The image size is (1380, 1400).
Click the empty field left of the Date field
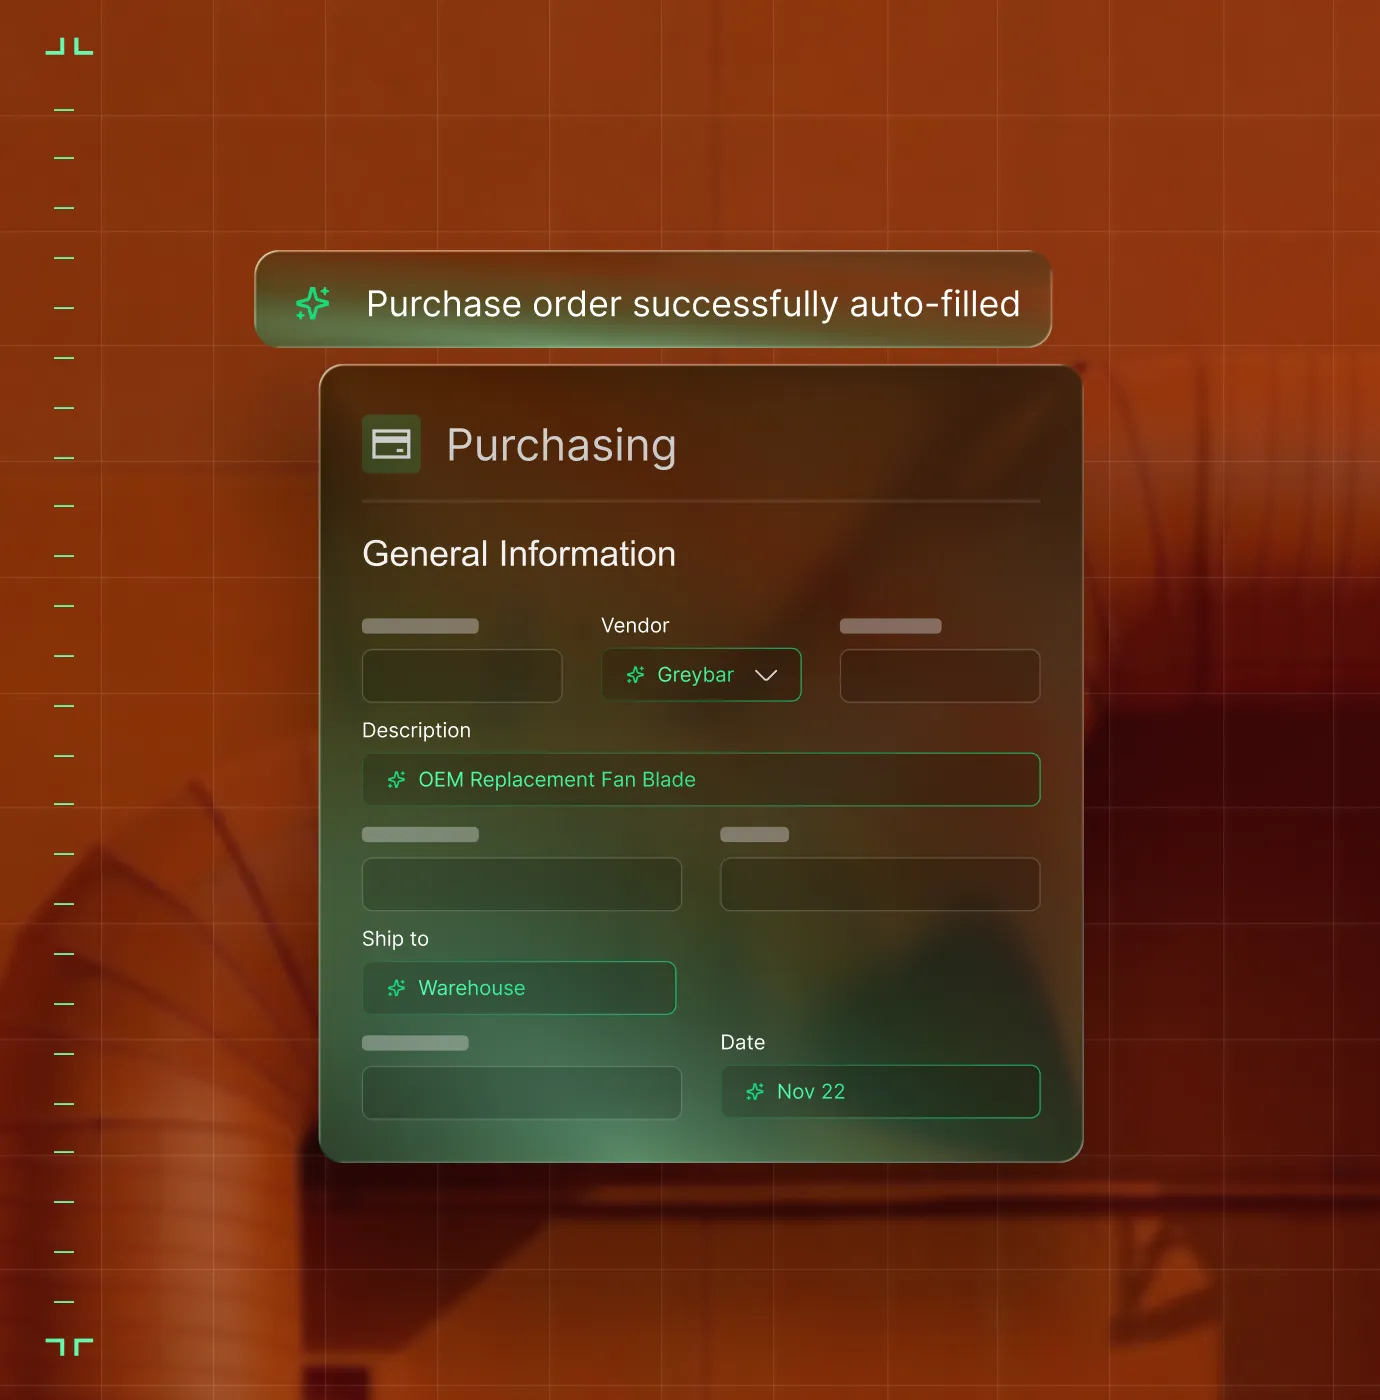click(x=522, y=1092)
